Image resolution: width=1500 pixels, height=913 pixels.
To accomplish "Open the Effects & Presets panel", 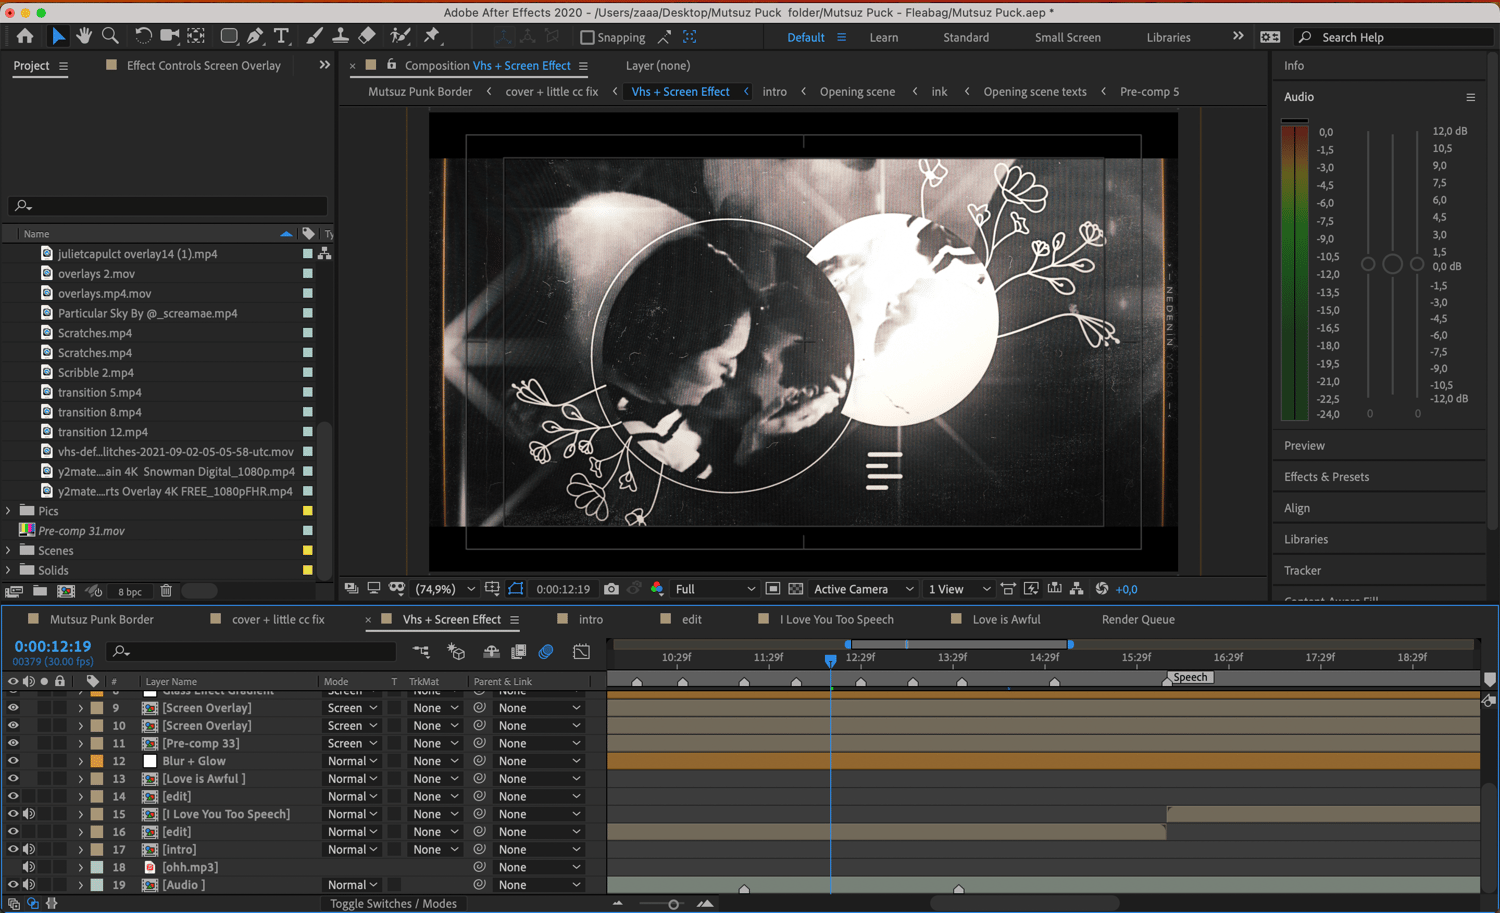I will [1326, 477].
